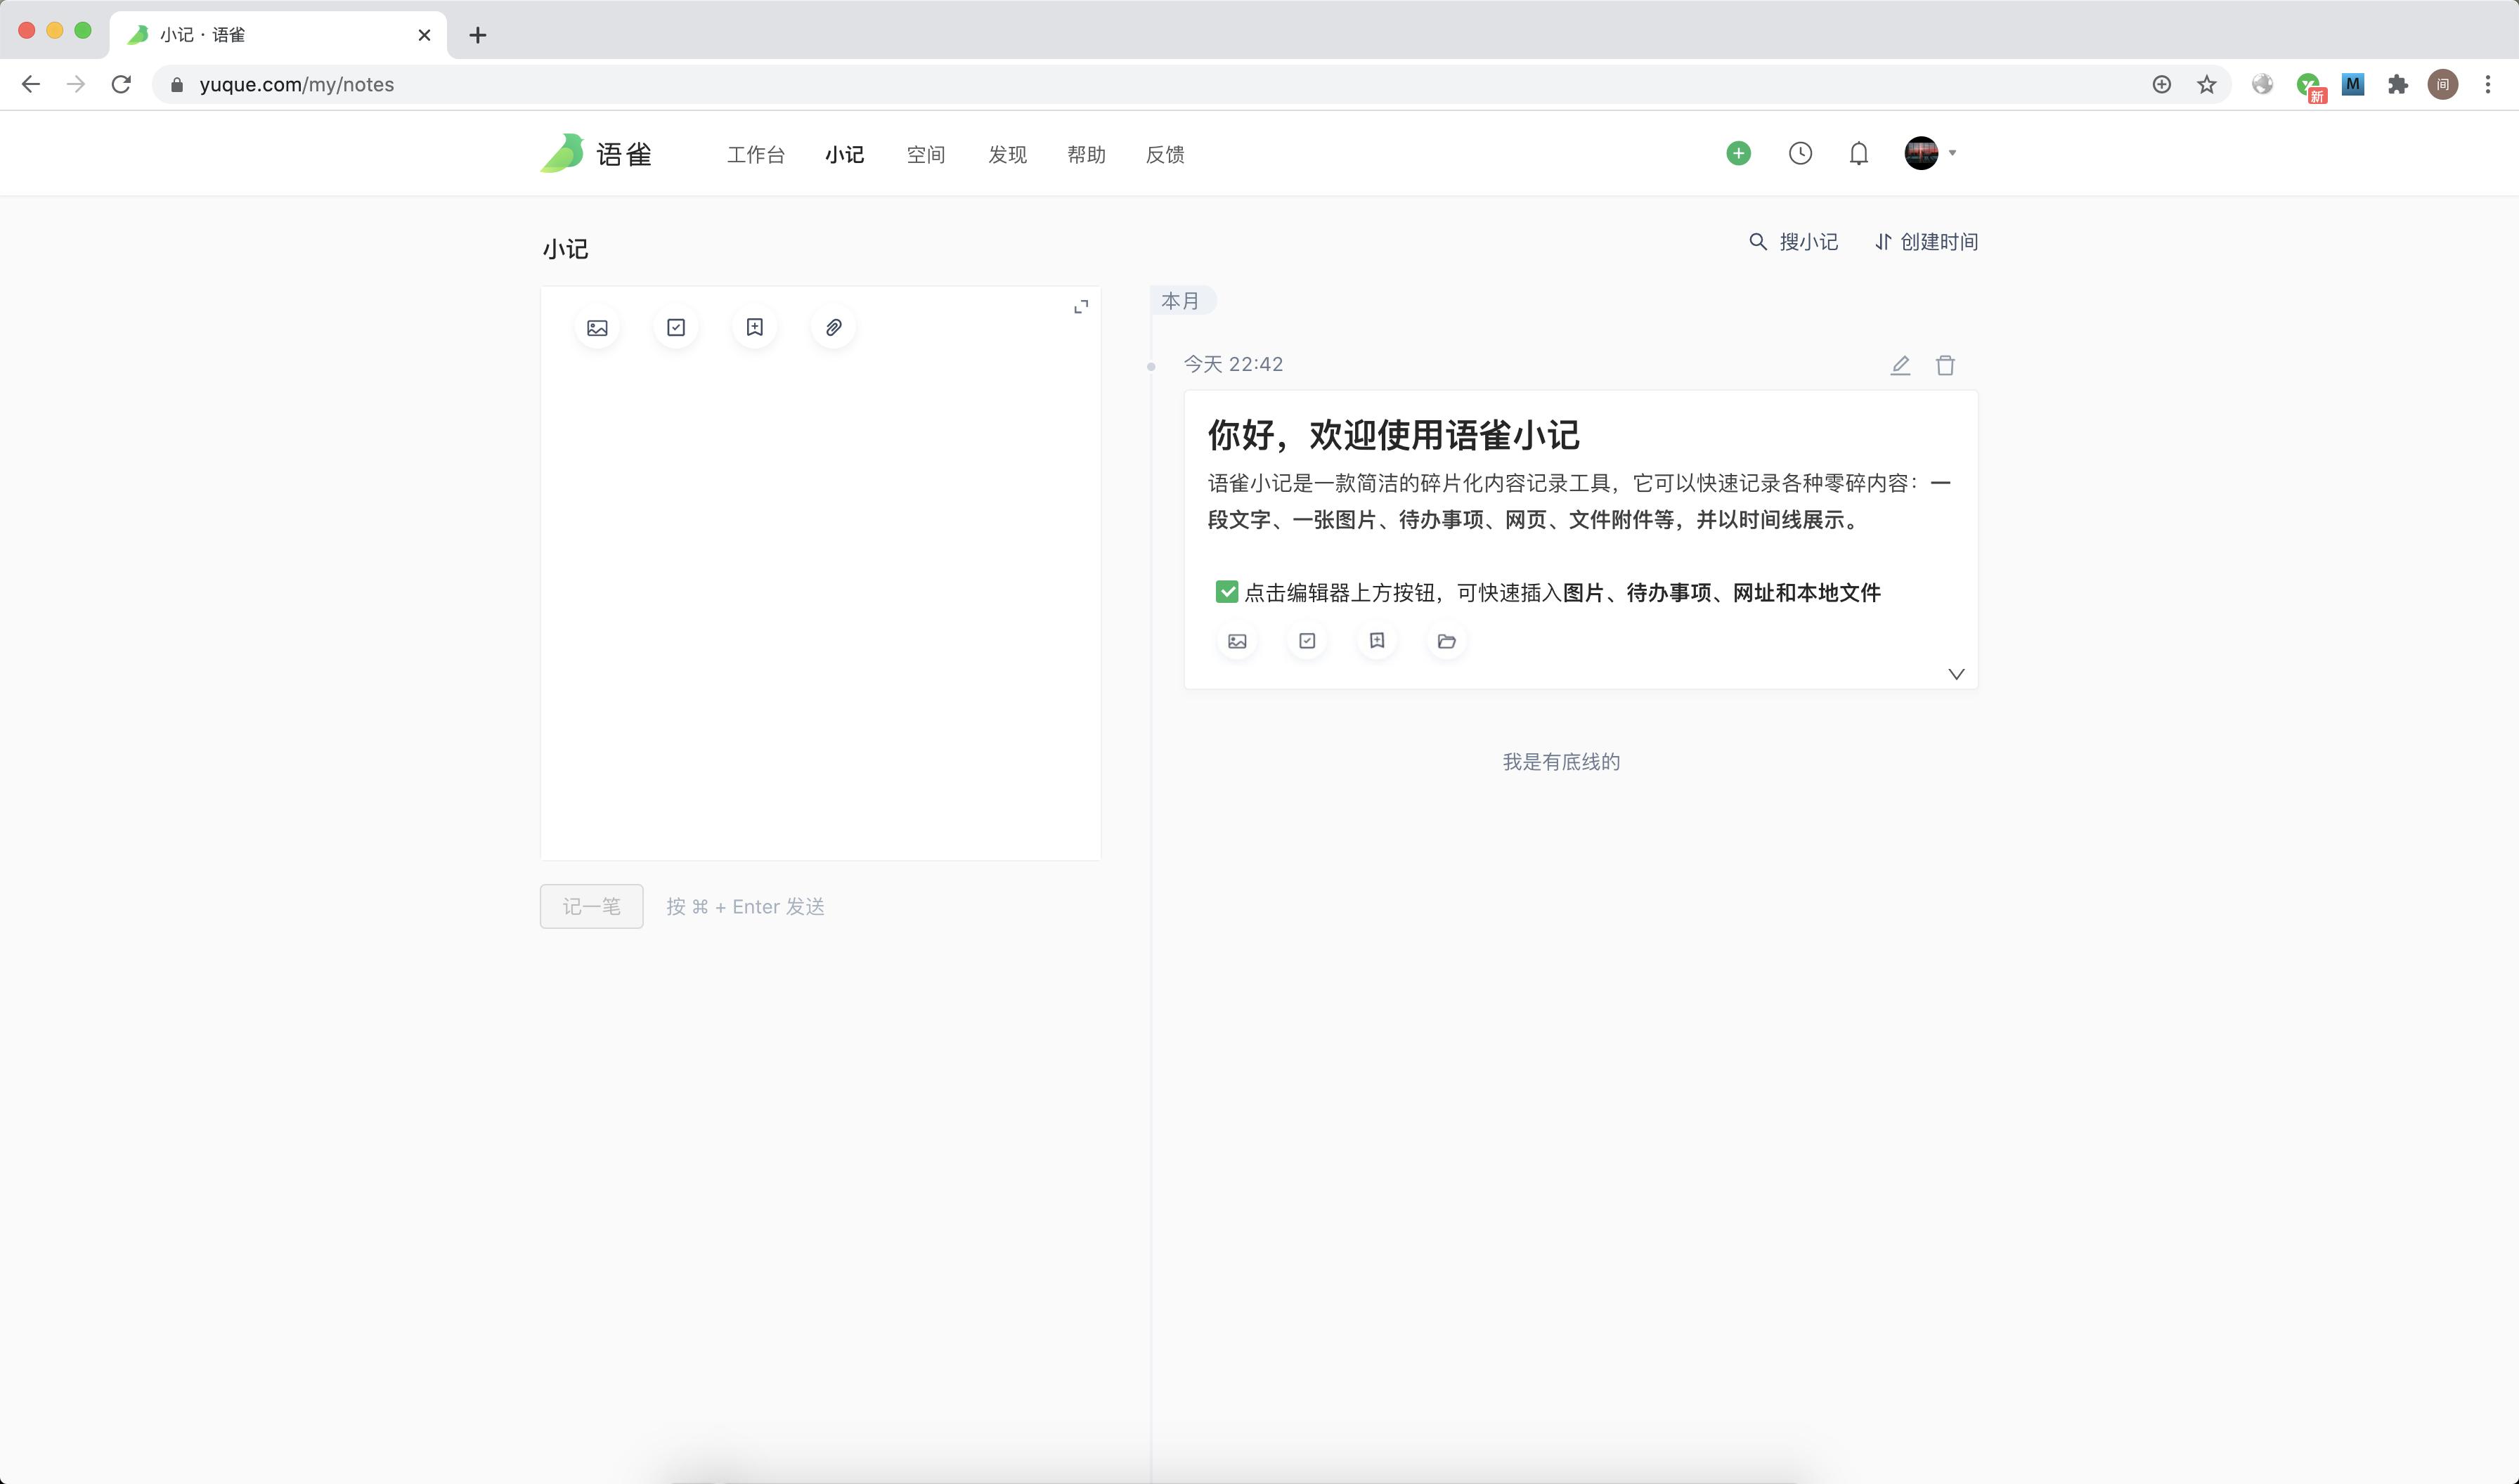Viewport: 2519px width, 1484px height.
Task: Delete the welcome note with trash icon
Action: (1945, 365)
